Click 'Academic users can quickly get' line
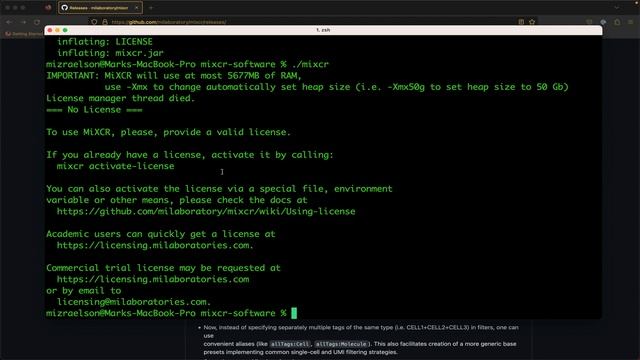This screenshot has height=360, width=640. point(161,234)
